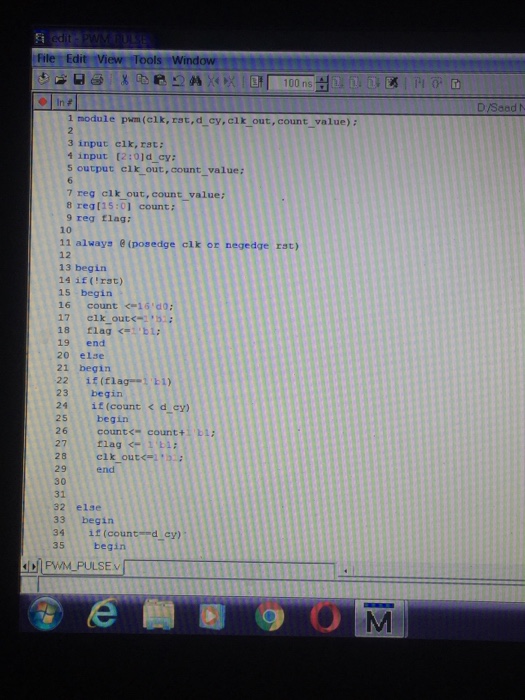Click the Run All toolbar icon

tap(373, 83)
